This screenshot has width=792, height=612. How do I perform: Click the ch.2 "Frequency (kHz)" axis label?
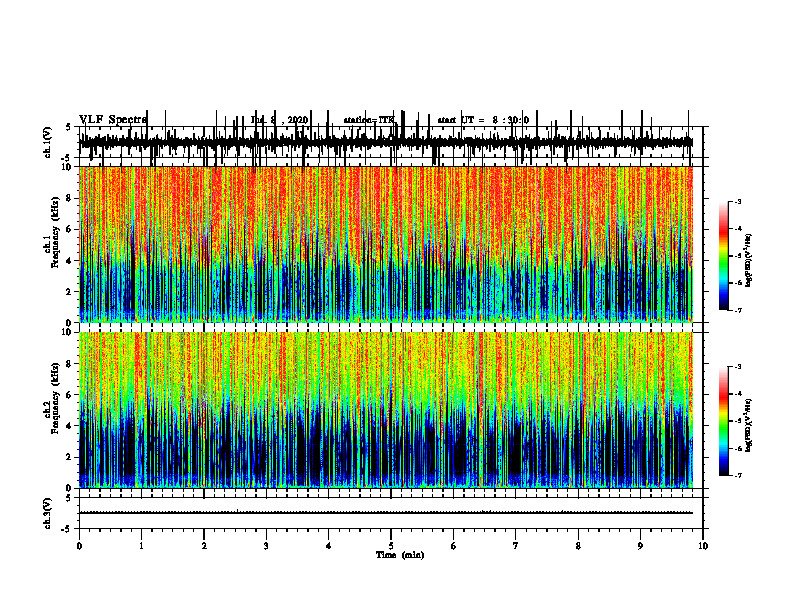pos(55,398)
